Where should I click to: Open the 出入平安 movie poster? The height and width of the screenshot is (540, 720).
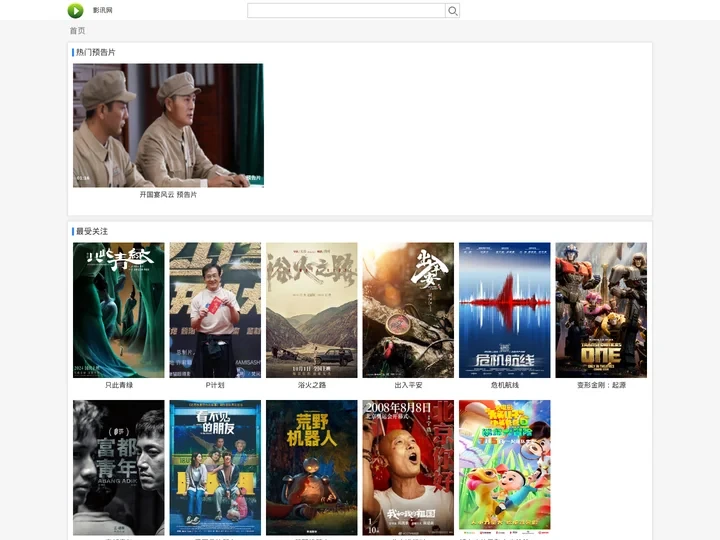pos(408,310)
